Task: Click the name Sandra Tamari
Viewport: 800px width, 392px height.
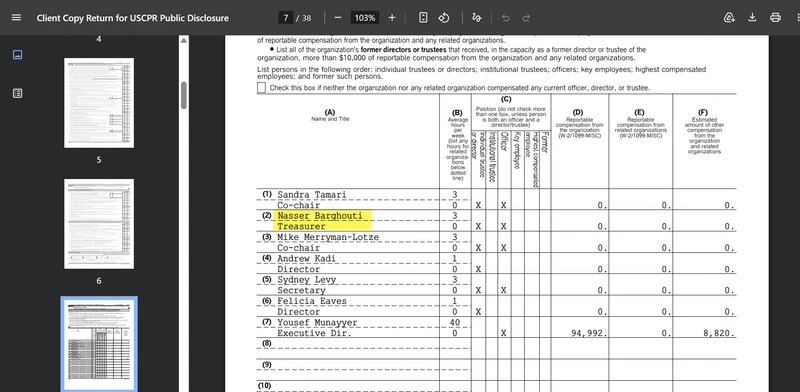Action: tap(312, 194)
